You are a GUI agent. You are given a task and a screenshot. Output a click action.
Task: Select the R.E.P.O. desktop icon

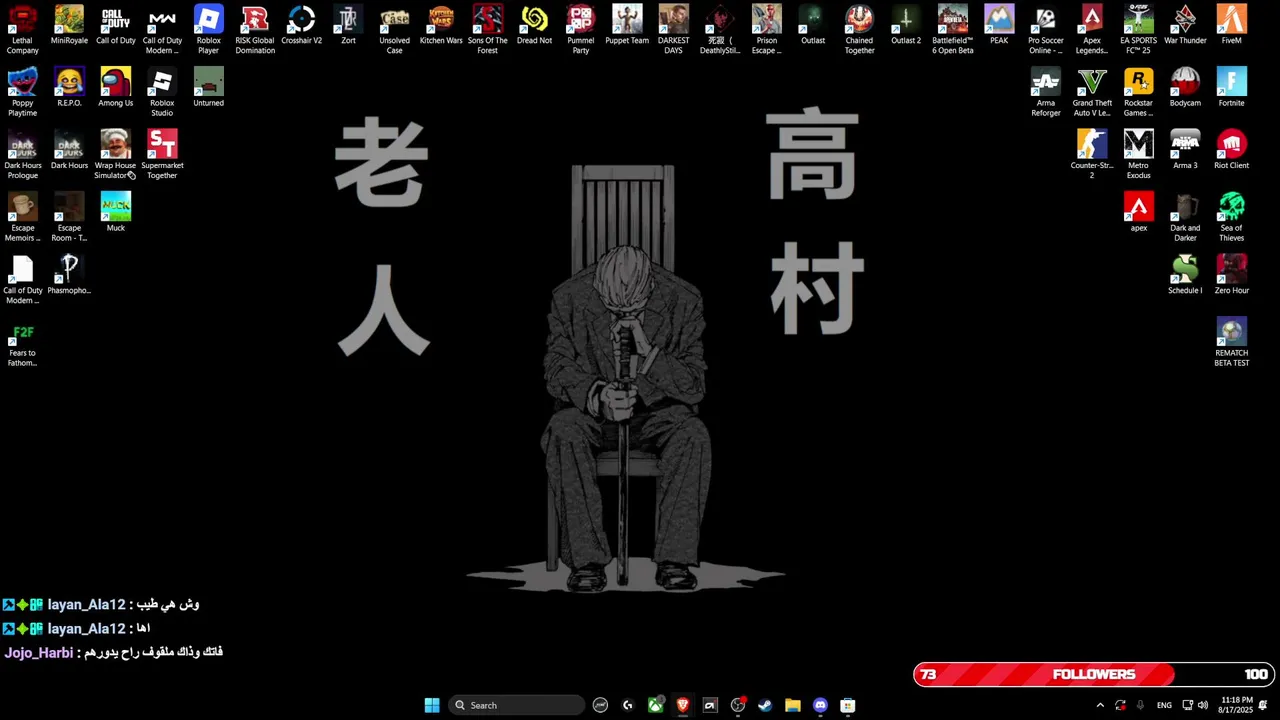pos(69,87)
